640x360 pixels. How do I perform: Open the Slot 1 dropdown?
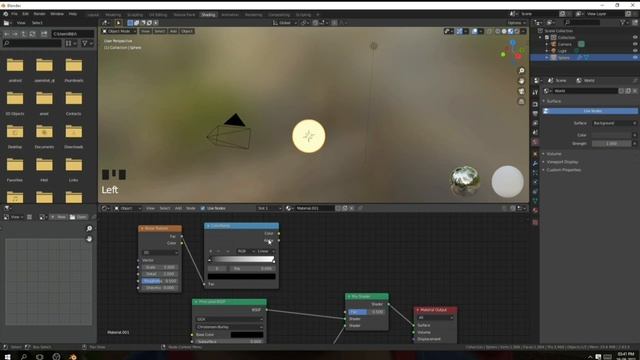[269, 208]
